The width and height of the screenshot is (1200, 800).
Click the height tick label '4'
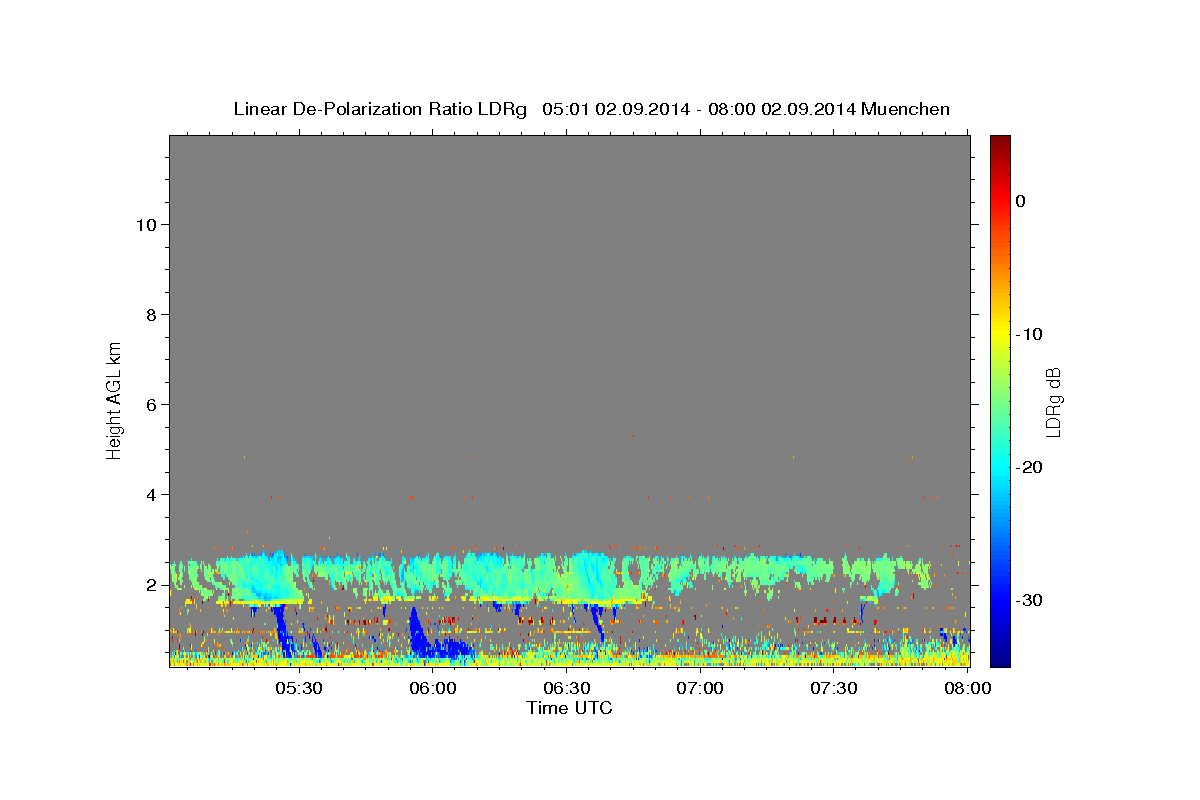tap(152, 495)
